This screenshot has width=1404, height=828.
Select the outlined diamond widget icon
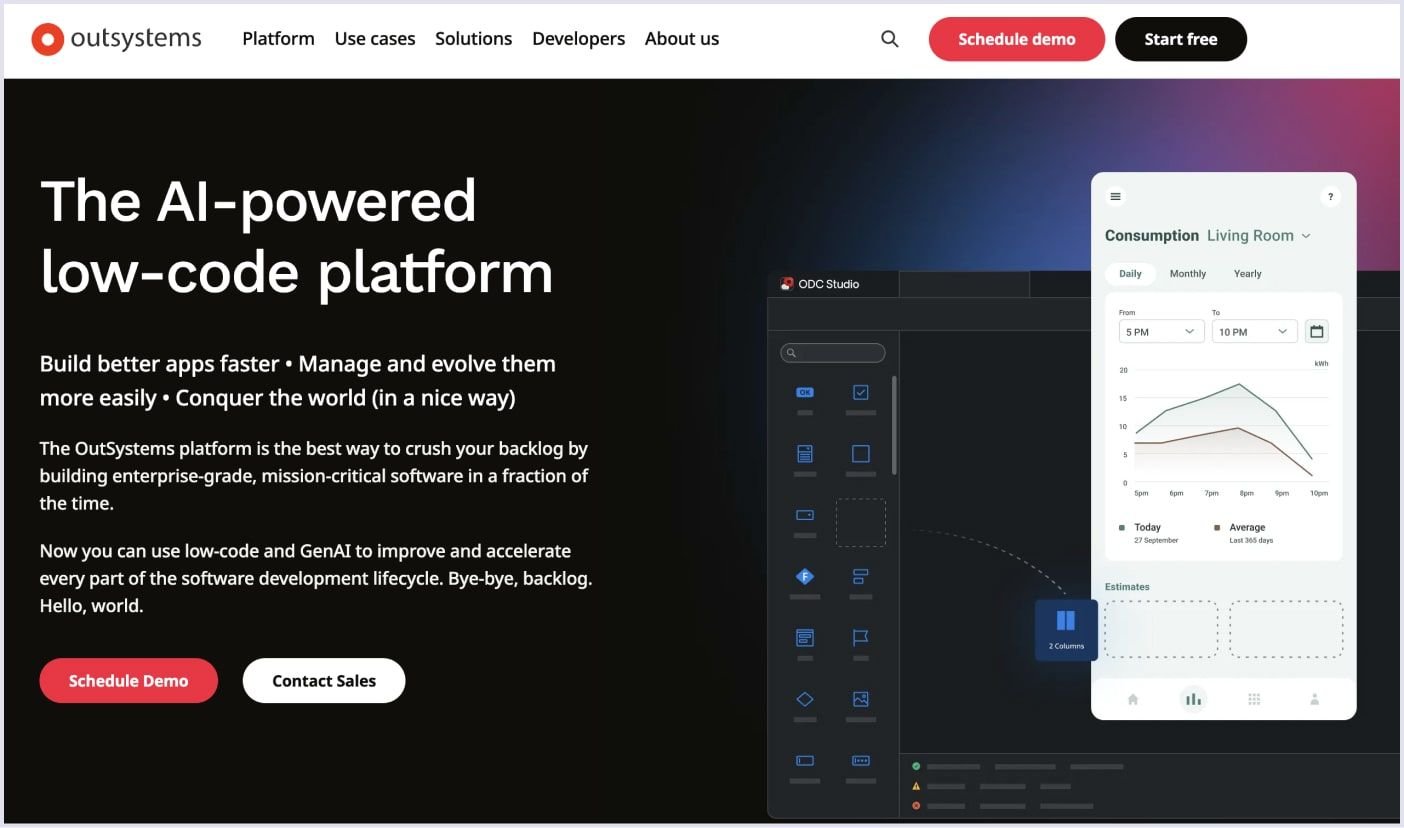805,699
